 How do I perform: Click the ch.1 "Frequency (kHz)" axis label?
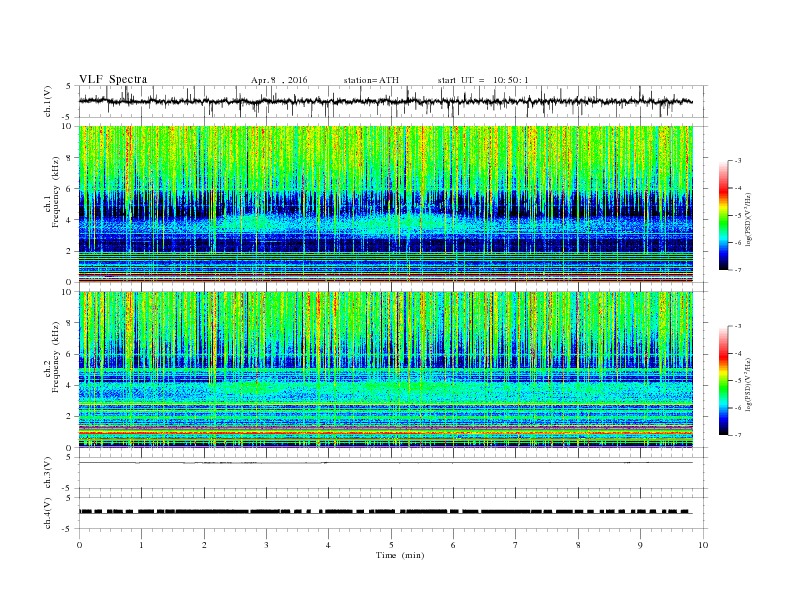[56, 192]
